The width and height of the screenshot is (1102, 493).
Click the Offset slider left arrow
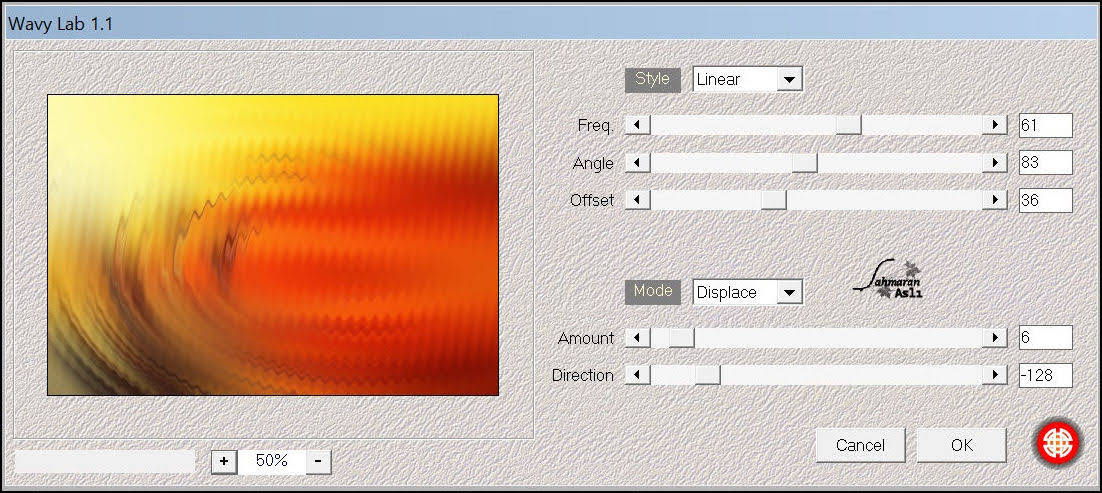coord(637,200)
